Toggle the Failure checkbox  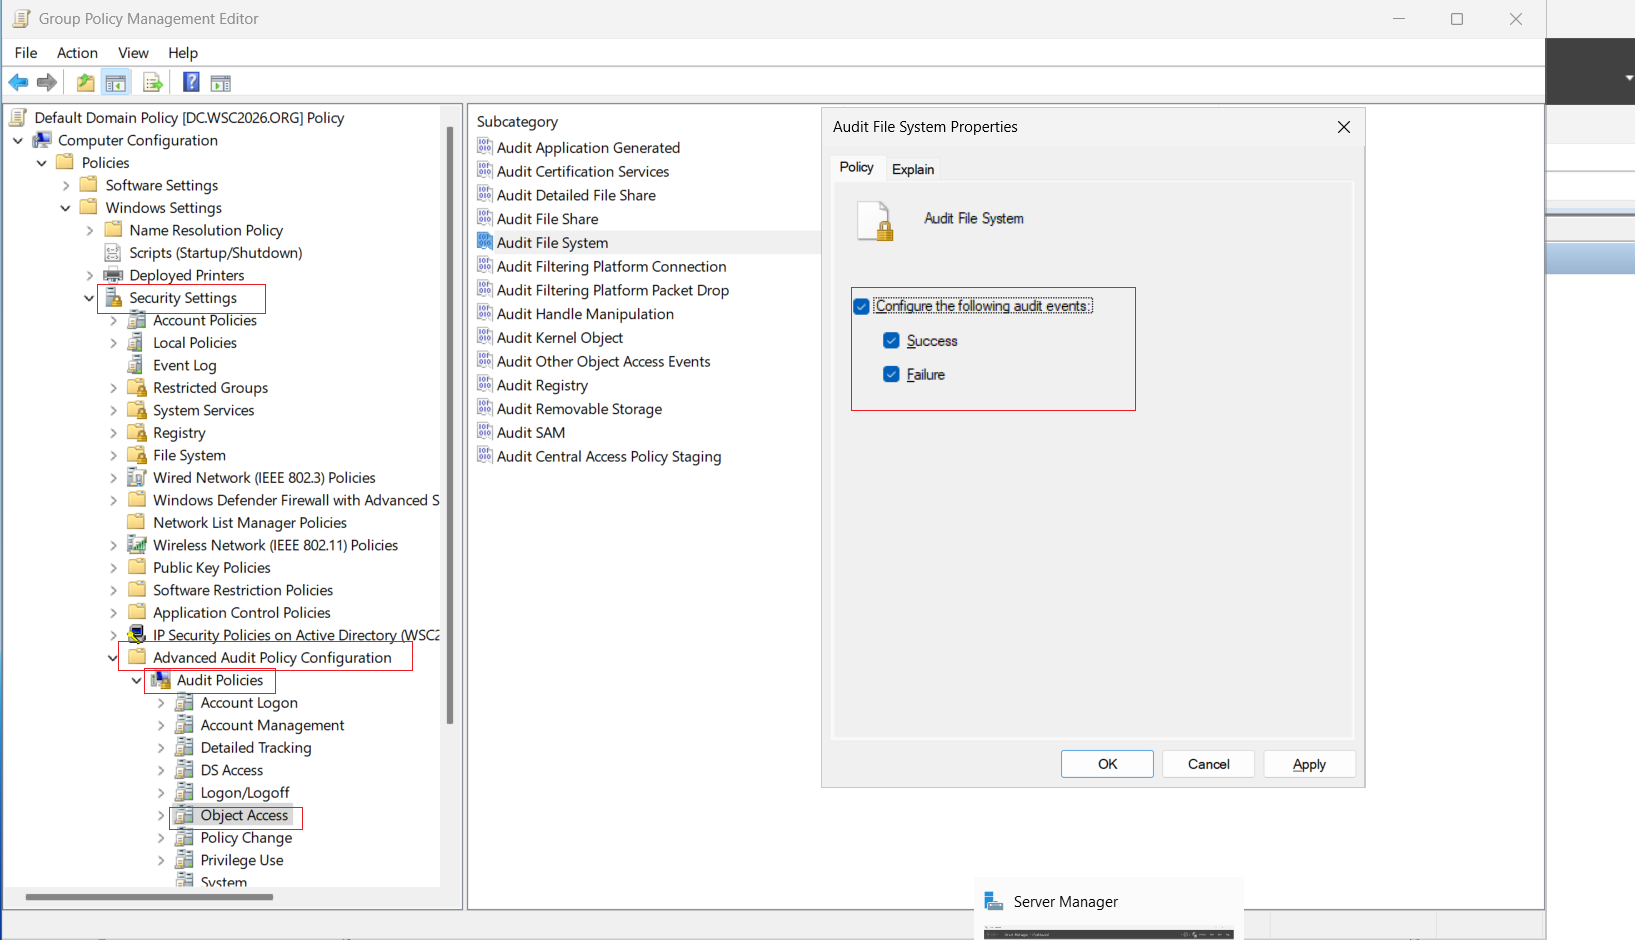[x=891, y=374]
